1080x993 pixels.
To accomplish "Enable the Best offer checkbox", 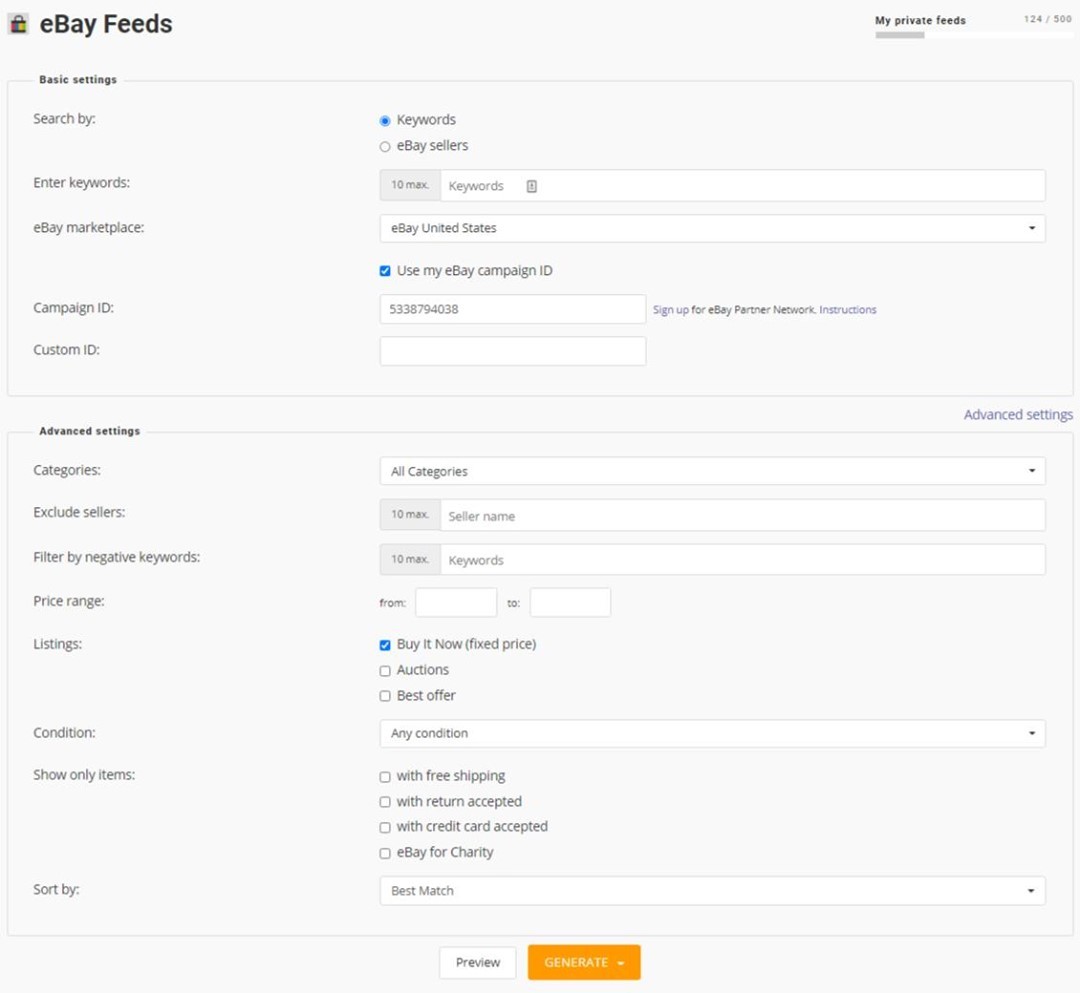I will pyautogui.click(x=385, y=696).
